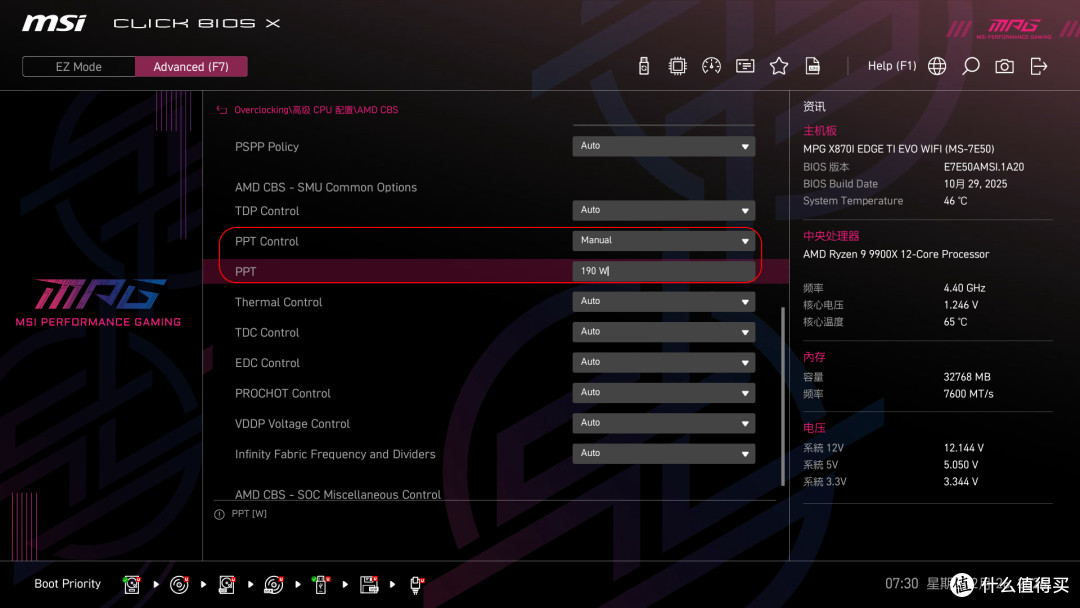Click the Boot Priority label
Viewport: 1080px width, 608px height.
(68, 584)
